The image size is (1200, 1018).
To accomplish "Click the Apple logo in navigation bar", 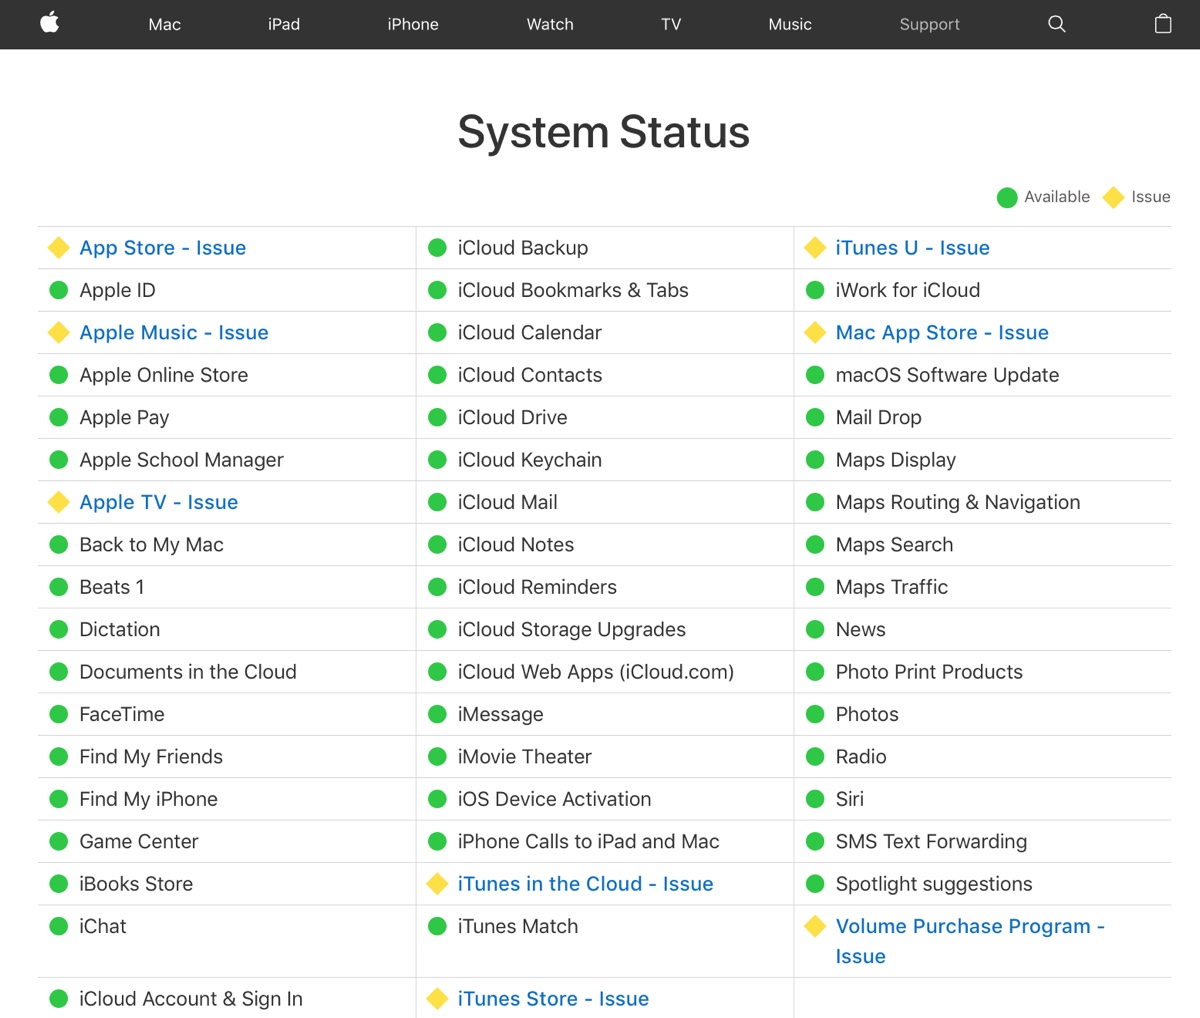I will pyautogui.click(x=48, y=24).
